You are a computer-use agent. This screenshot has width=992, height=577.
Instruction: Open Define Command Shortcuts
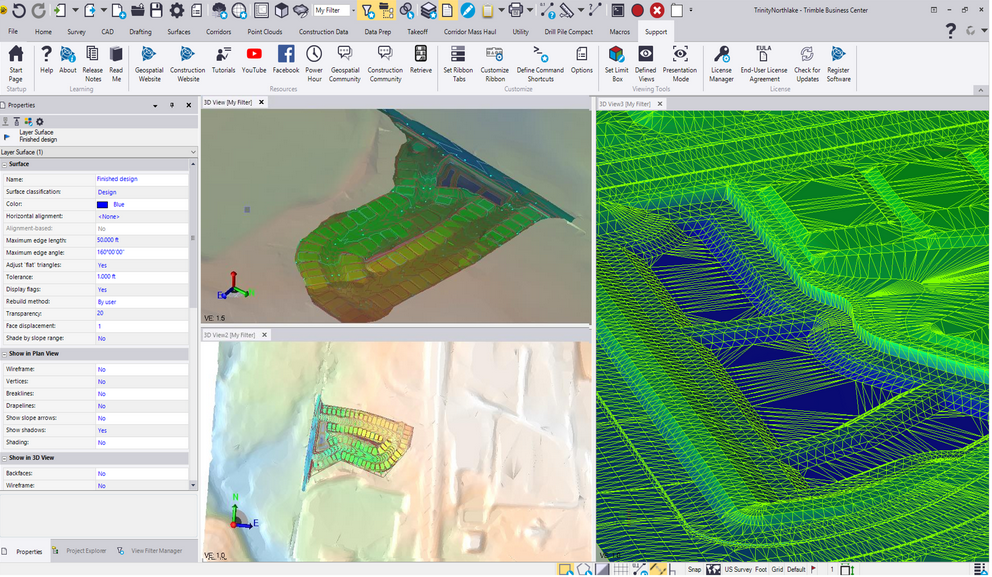540,64
